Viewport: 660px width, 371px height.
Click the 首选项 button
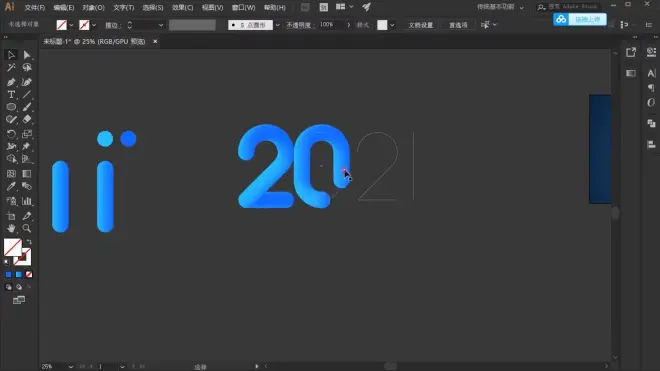pyautogui.click(x=458, y=25)
